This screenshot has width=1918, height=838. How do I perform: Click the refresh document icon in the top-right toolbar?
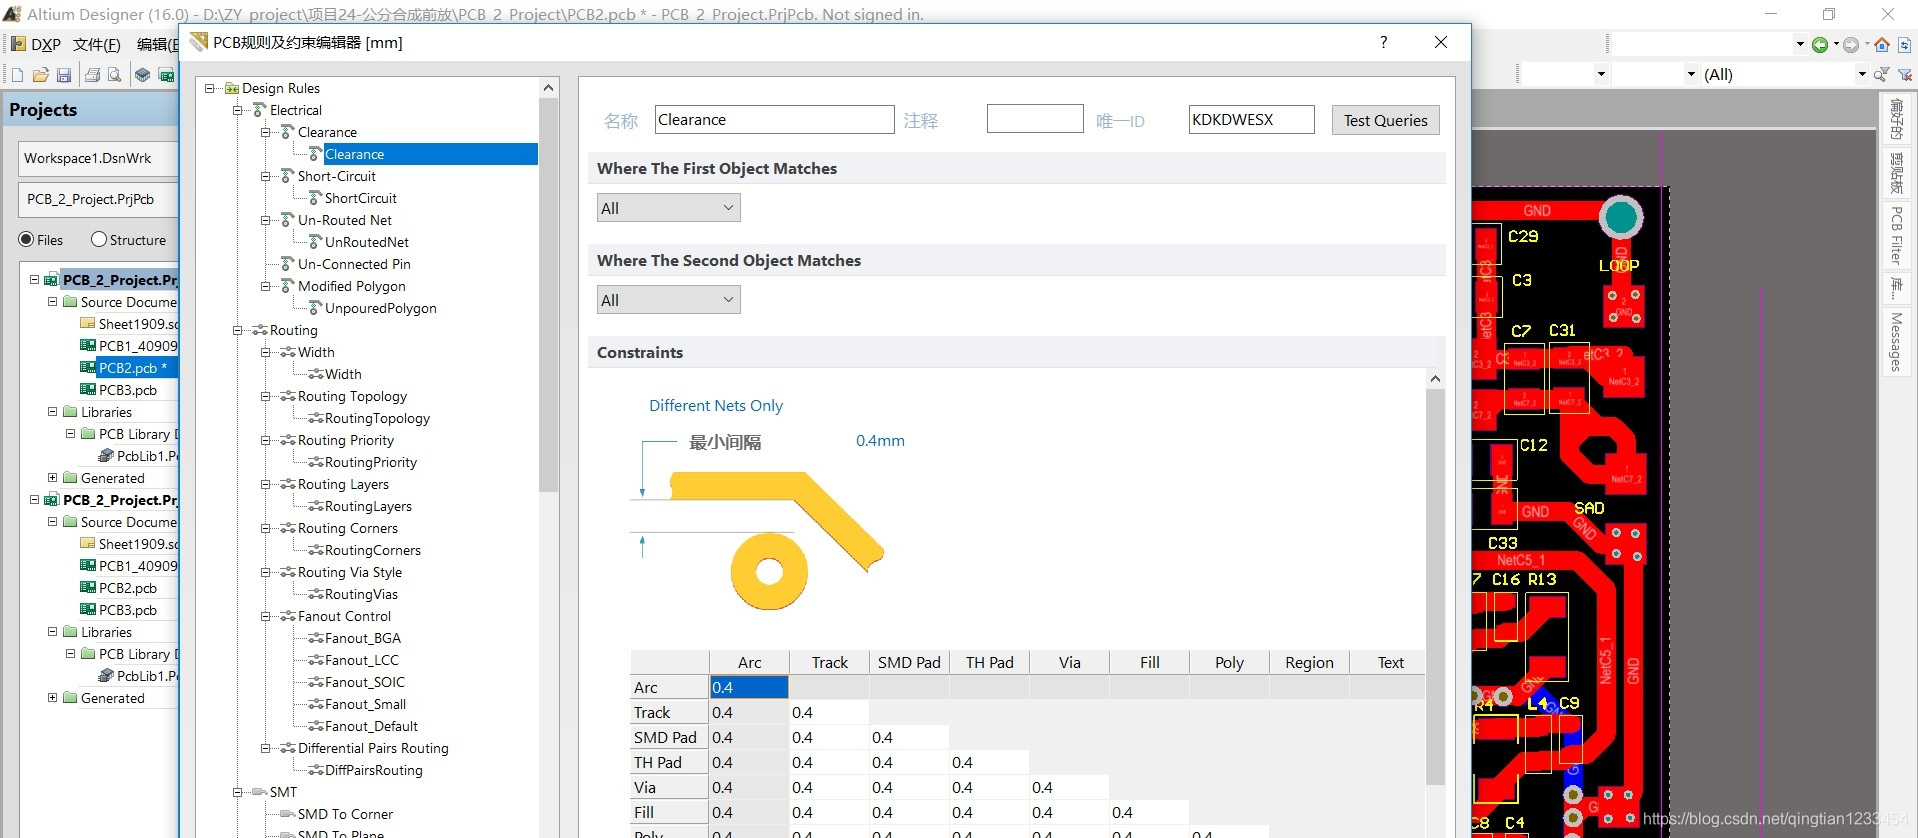(1905, 44)
